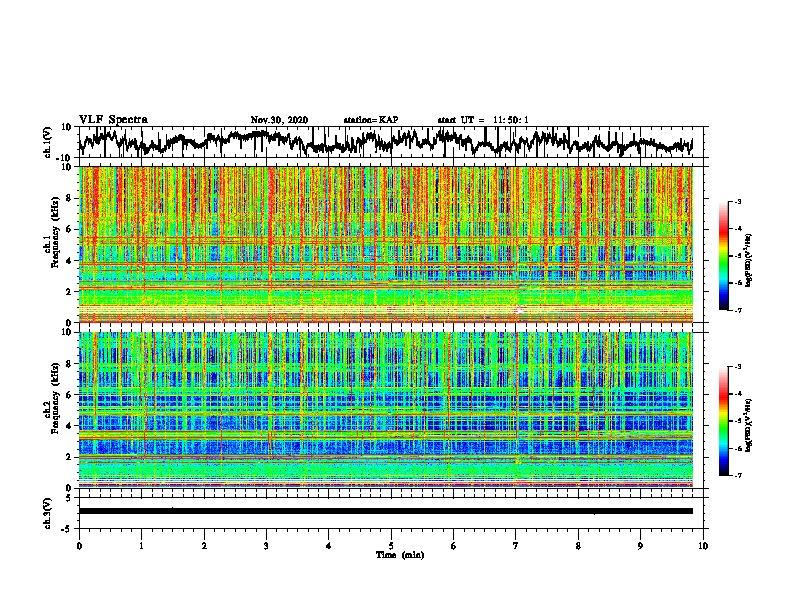
Task: Click the ch.1 waveform trace panel
Action: (393, 142)
